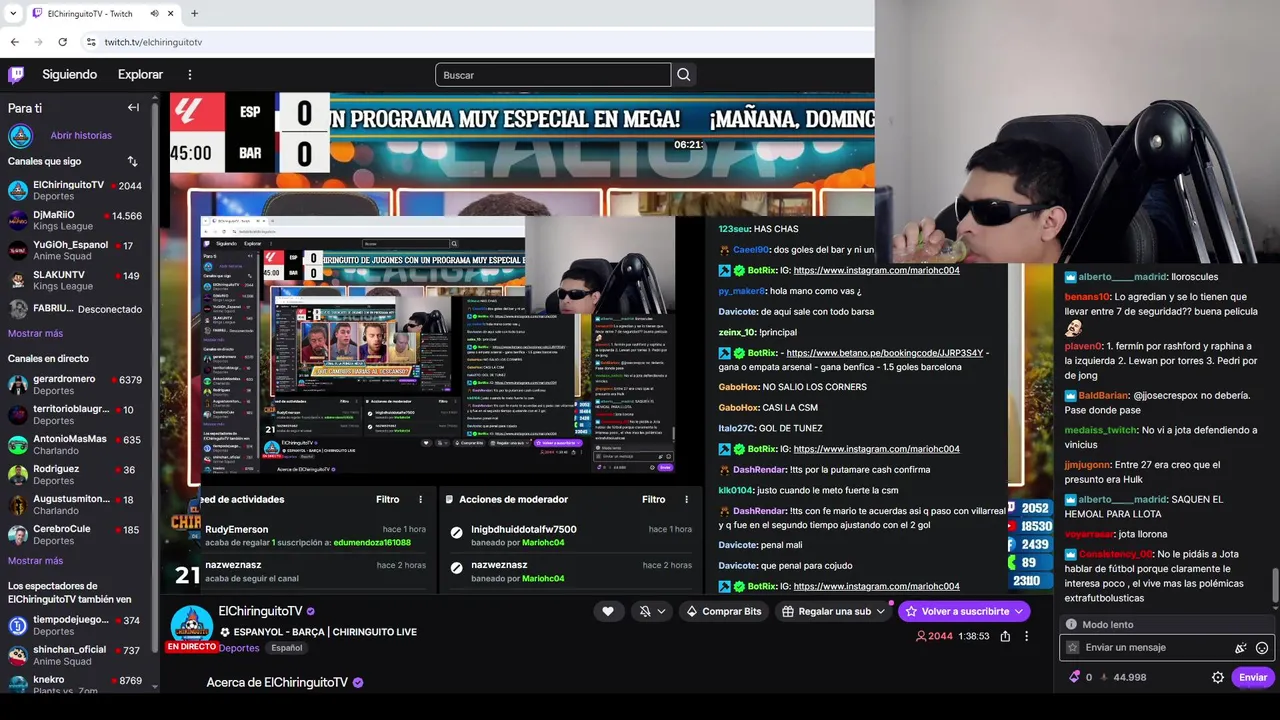Open Abrir historias link

click(81, 135)
